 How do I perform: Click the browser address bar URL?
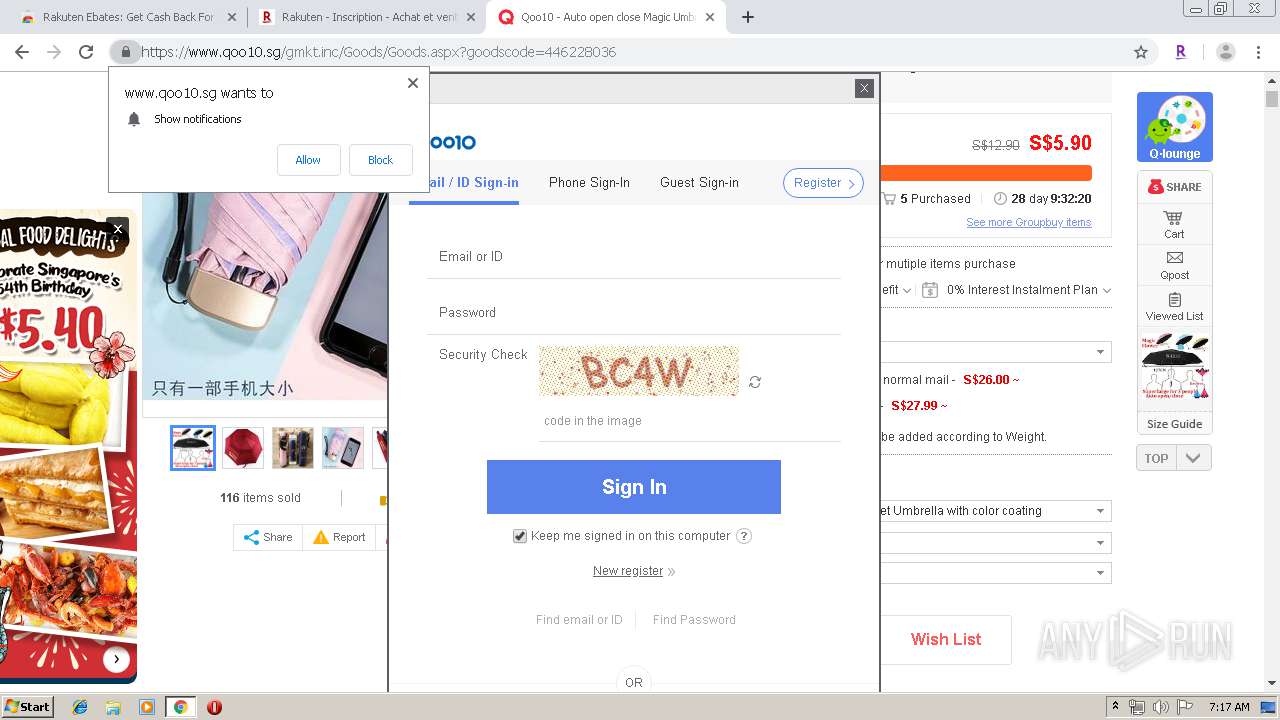click(378, 52)
